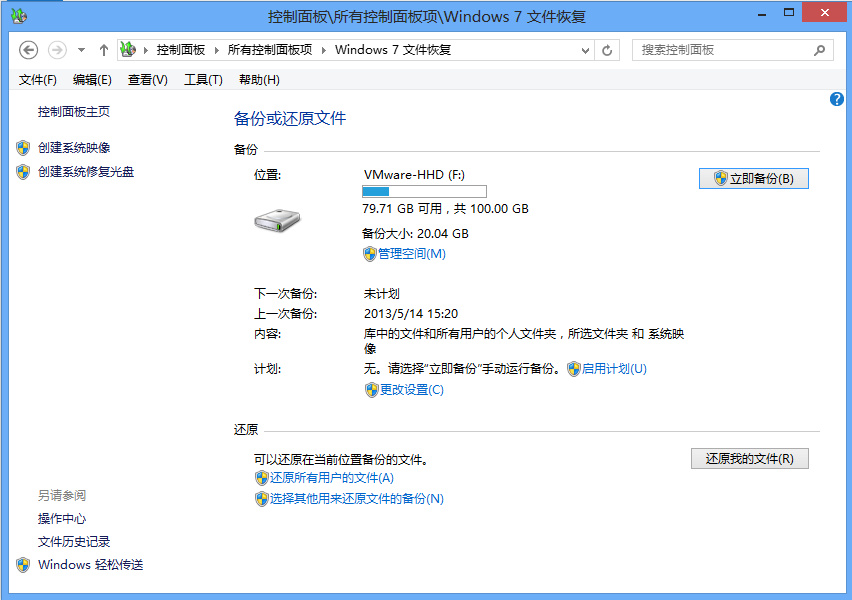Go up one level with up arrow
This screenshot has height=600, width=852.
click(x=104, y=50)
